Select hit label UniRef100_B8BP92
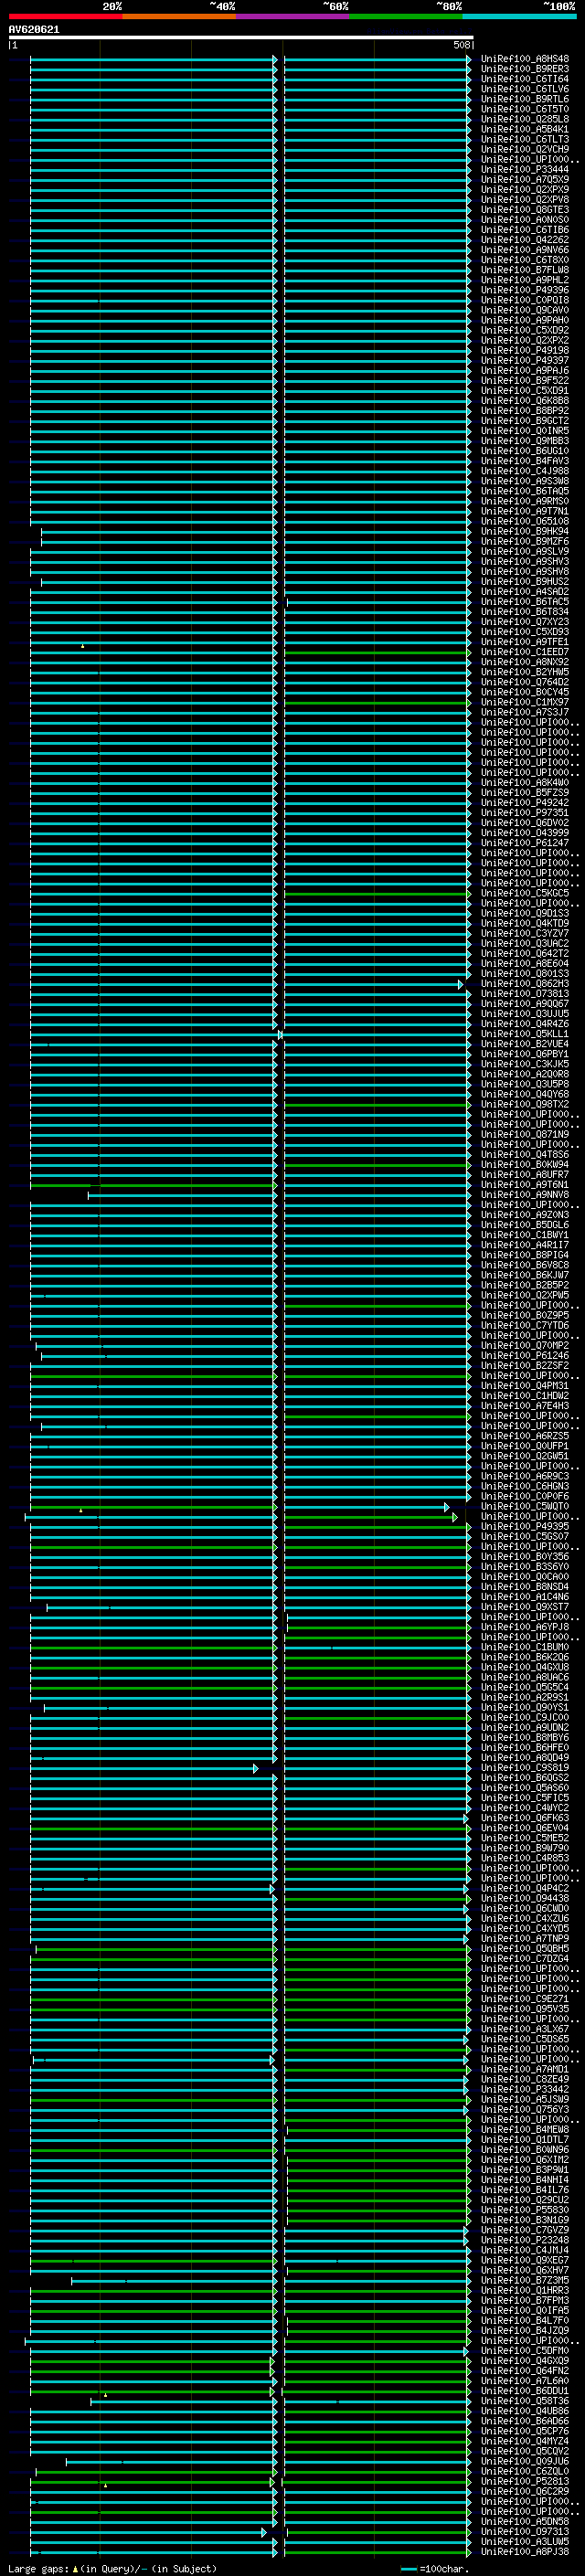The image size is (585, 2576). pyautogui.click(x=525, y=410)
